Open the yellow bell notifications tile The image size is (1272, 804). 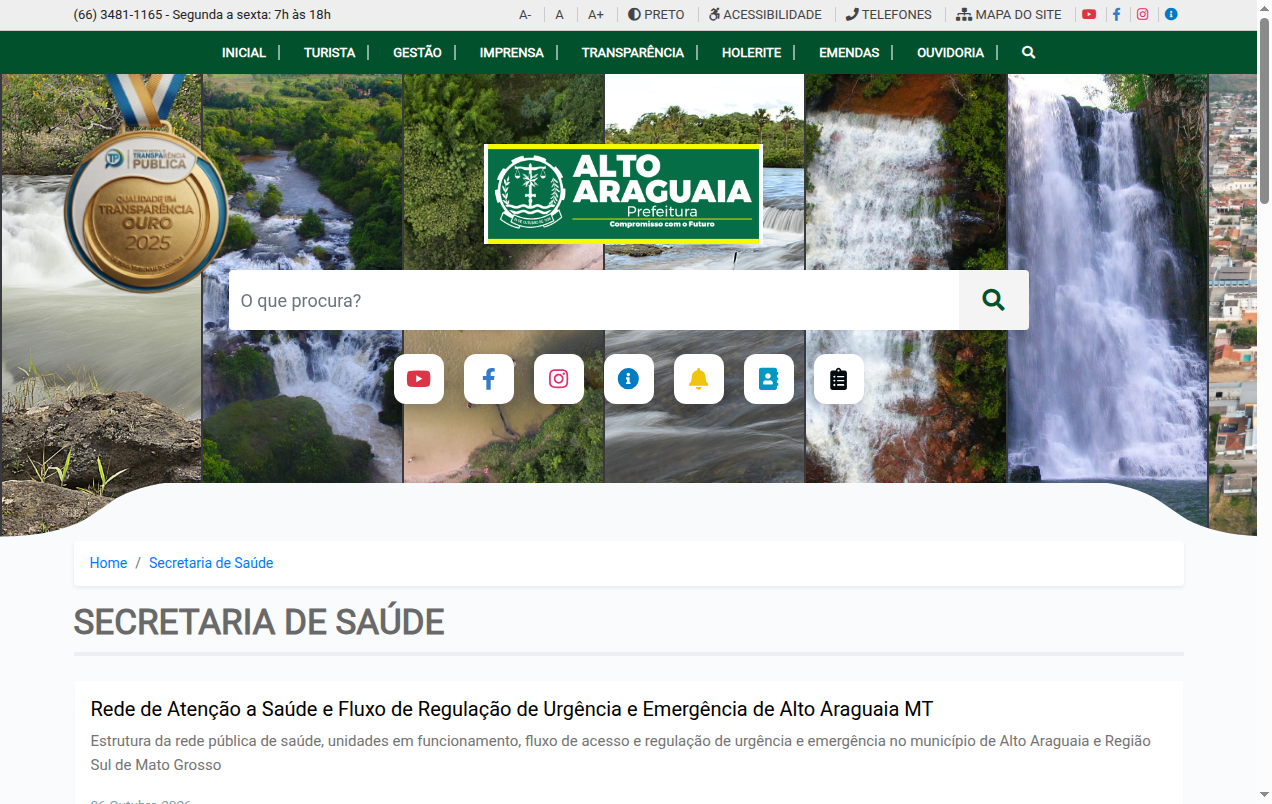tap(699, 379)
